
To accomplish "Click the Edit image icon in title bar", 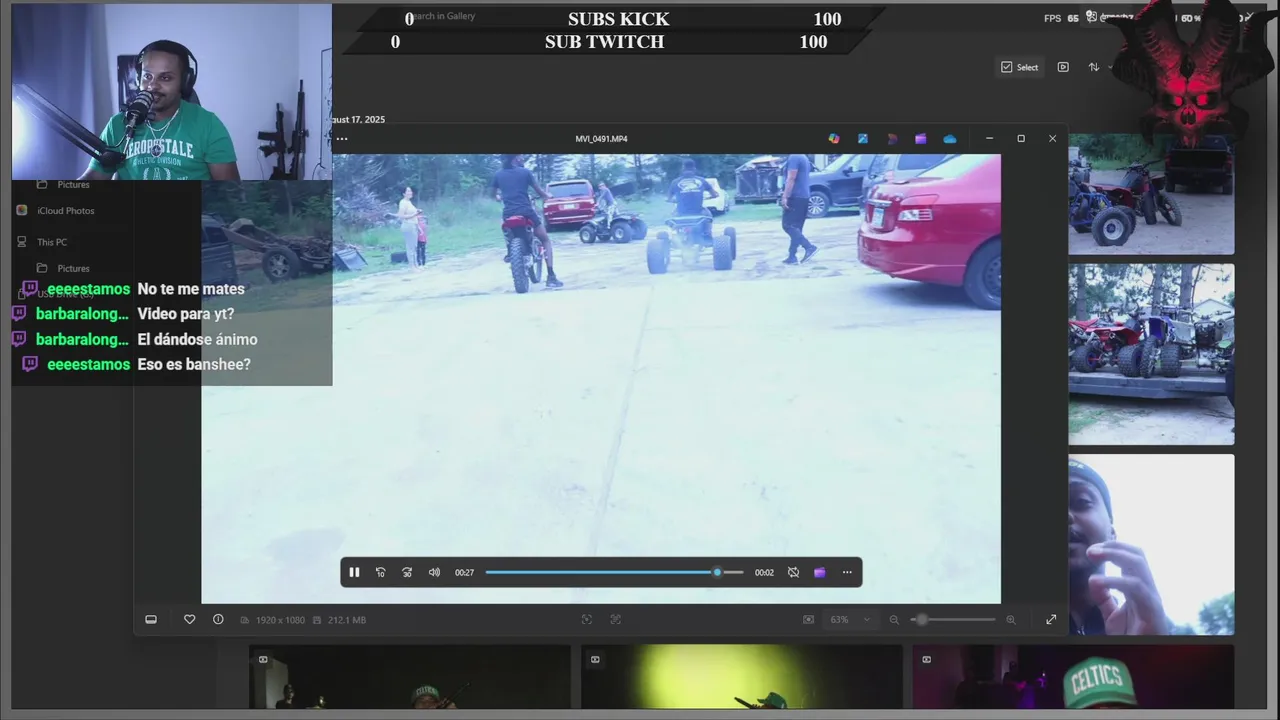I will click(863, 139).
